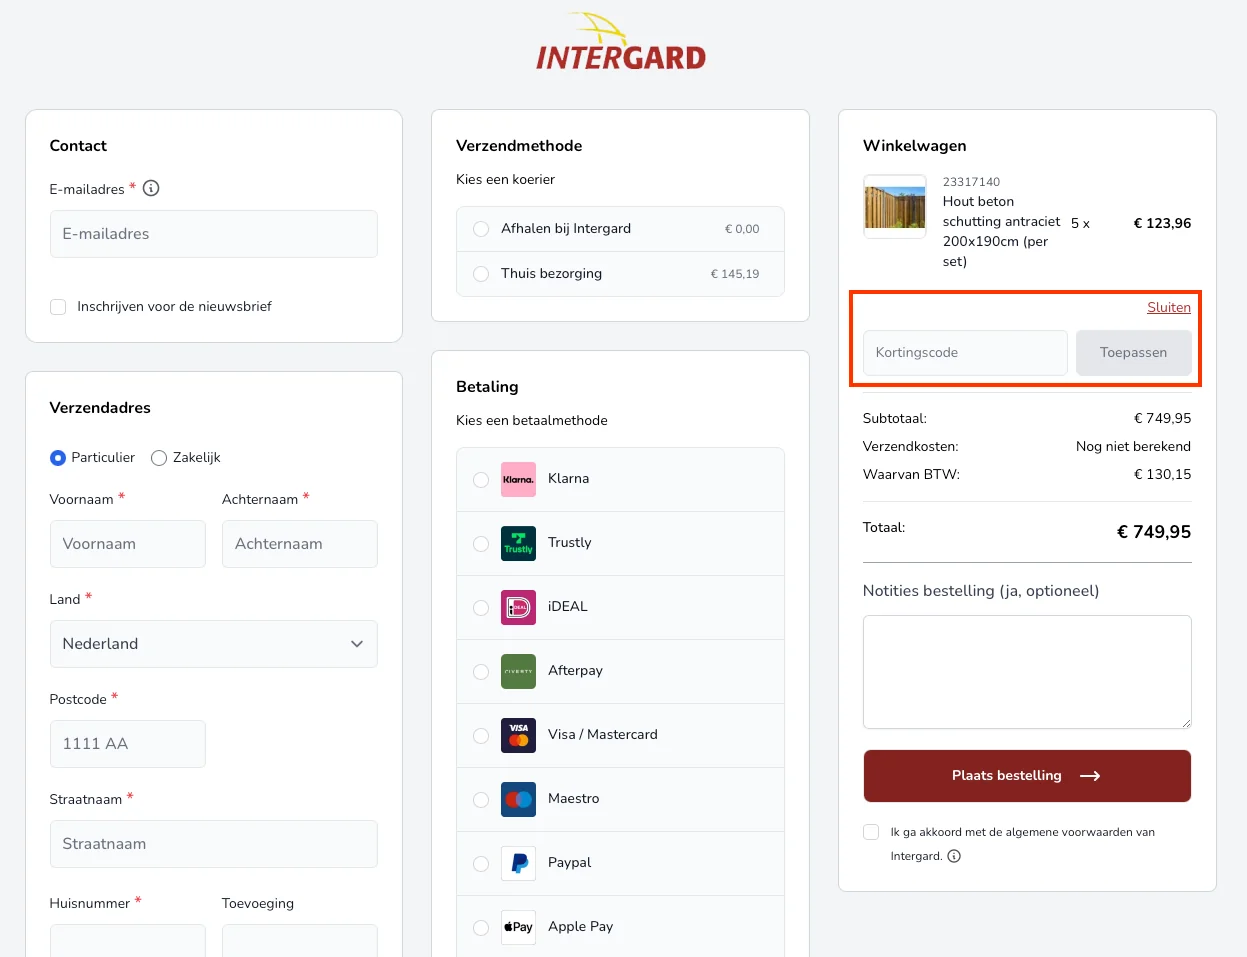Click the Paypal logo icon

click(x=518, y=863)
